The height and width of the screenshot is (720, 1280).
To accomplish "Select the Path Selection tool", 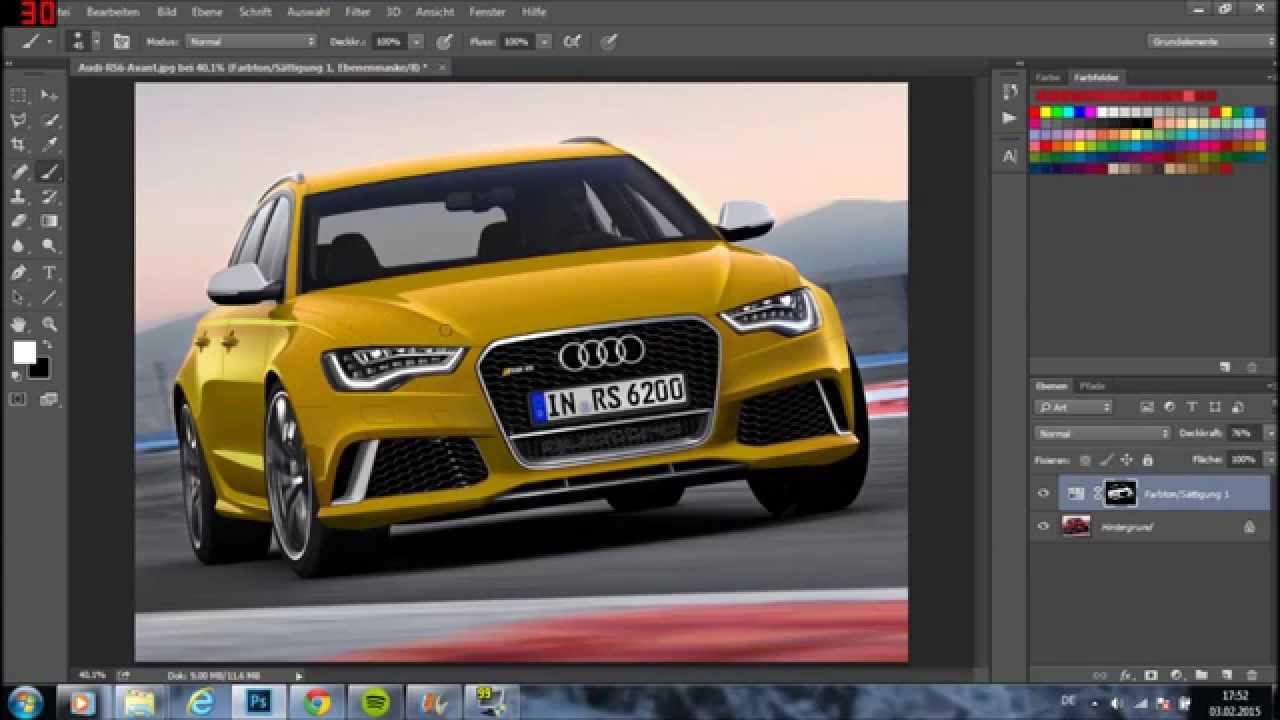I will pyautogui.click(x=18, y=298).
